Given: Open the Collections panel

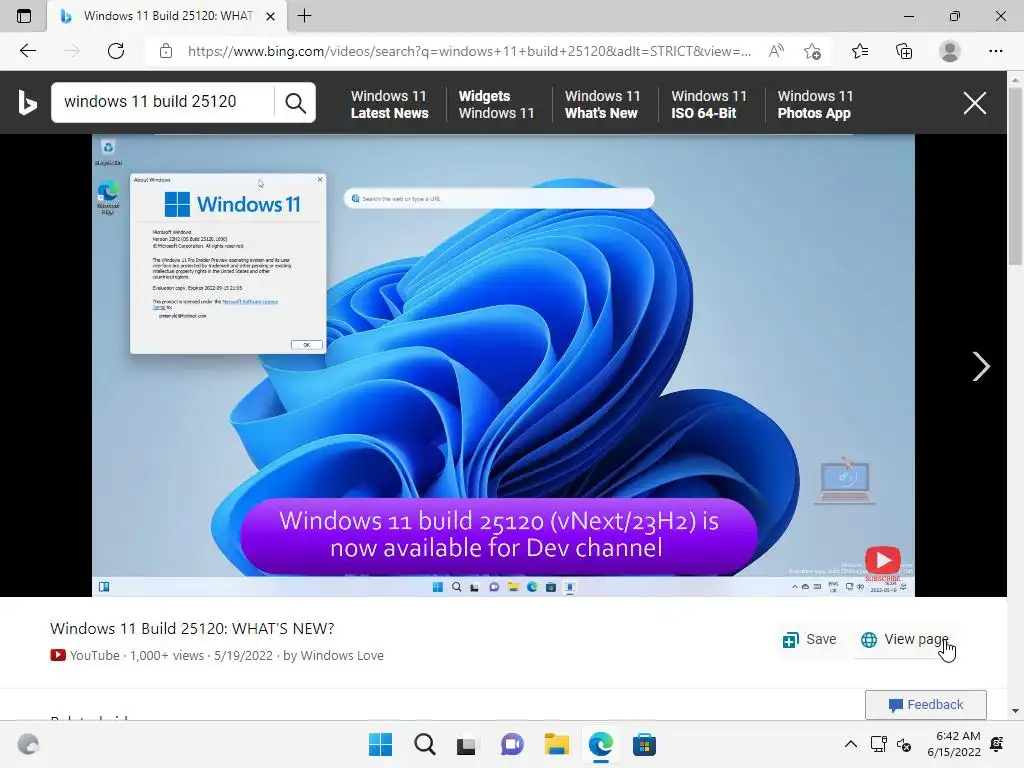Looking at the screenshot, I should (x=904, y=51).
